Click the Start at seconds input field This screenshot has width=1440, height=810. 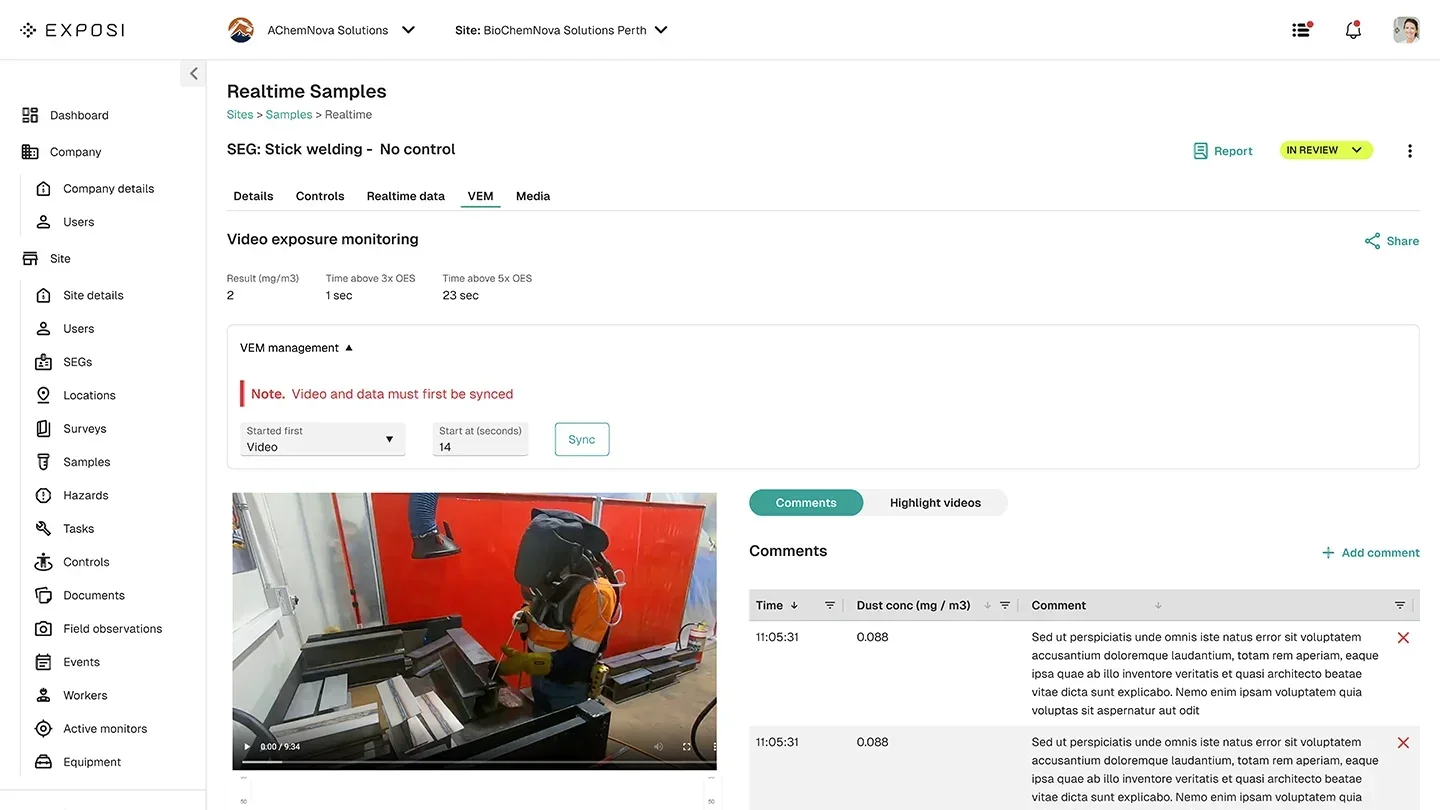pos(480,446)
